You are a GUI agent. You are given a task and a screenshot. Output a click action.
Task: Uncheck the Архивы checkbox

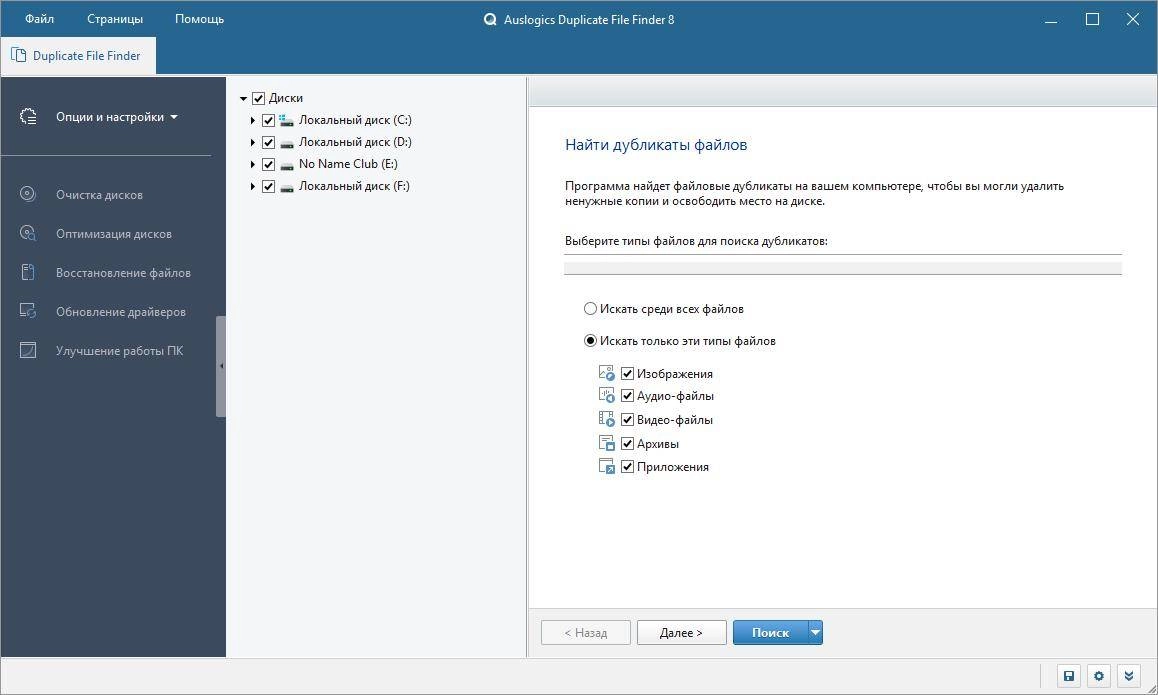click(628, 444)
